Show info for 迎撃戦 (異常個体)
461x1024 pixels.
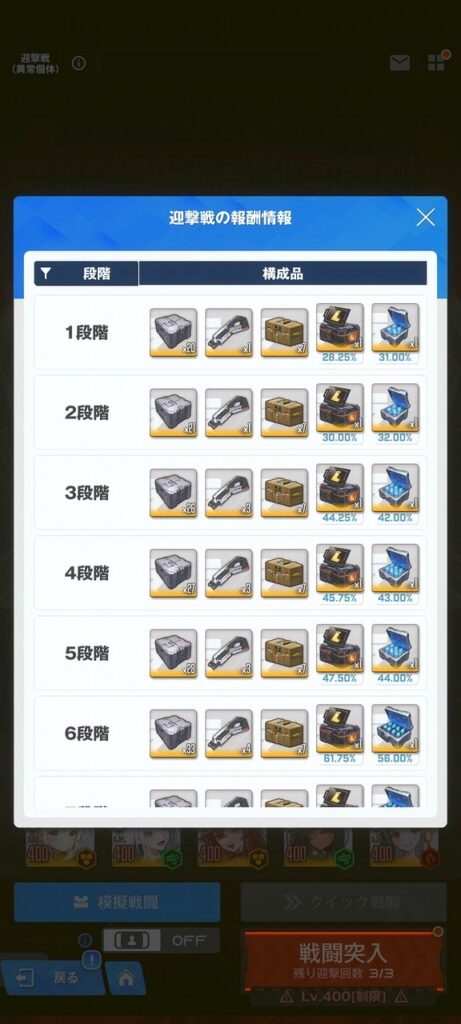pos(79,63)
